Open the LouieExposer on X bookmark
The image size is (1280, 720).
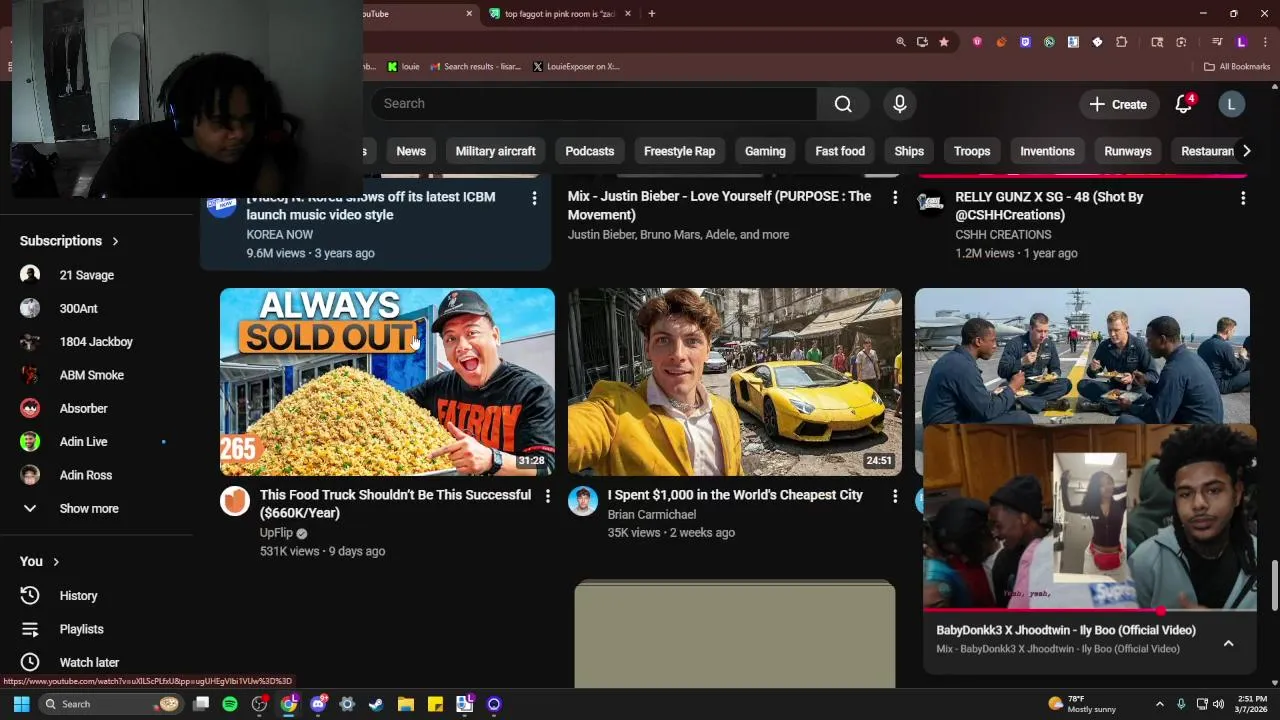[x=576, y=67]
